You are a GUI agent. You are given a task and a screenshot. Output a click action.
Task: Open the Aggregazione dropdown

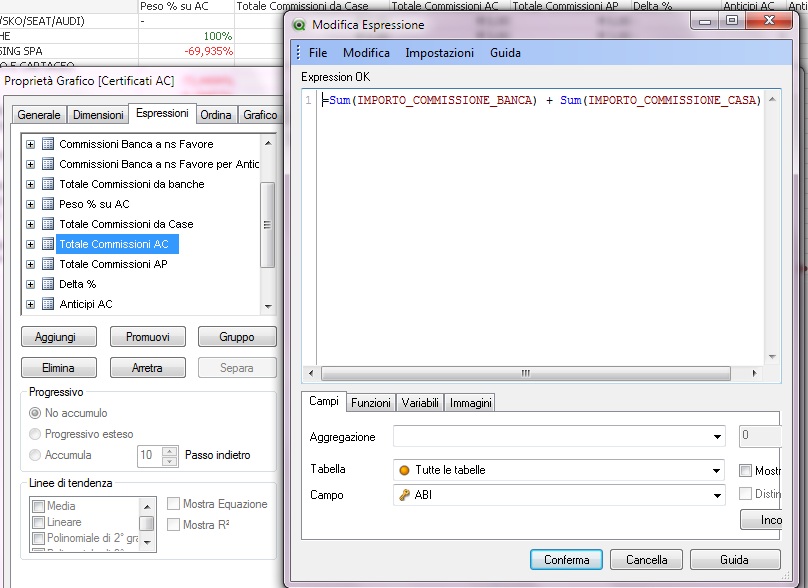pyautogui.click(x=717, y=437)
